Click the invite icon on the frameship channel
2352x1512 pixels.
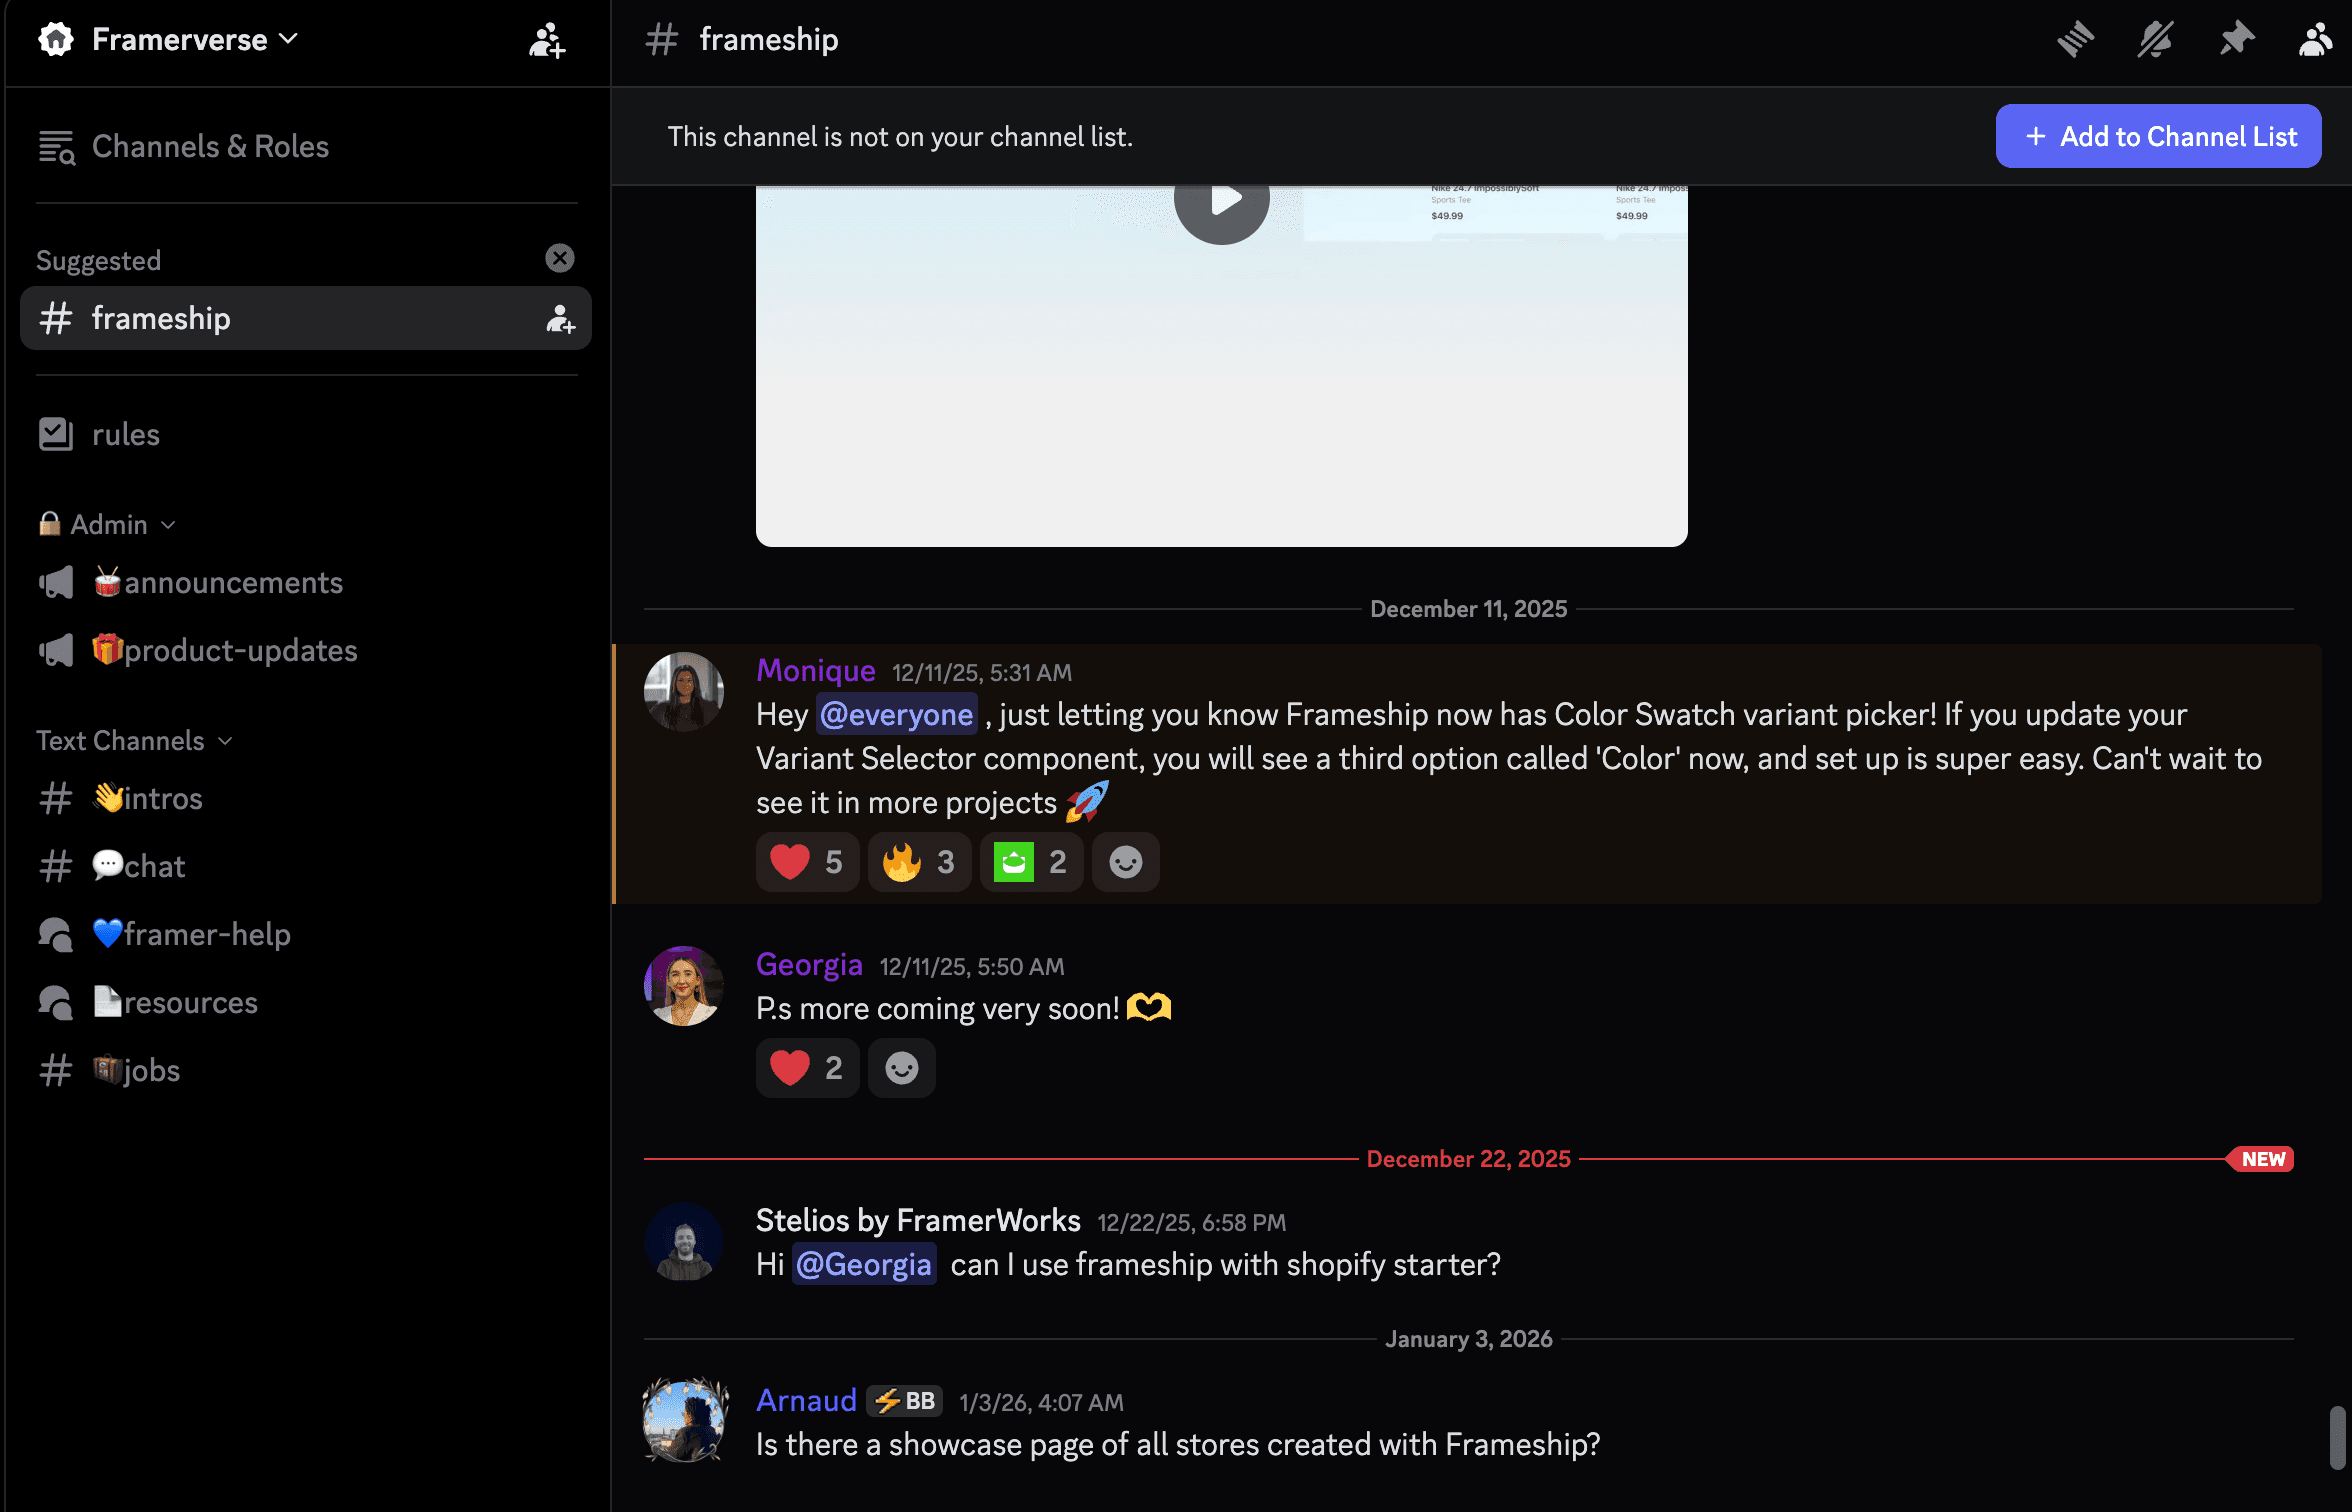560,321
